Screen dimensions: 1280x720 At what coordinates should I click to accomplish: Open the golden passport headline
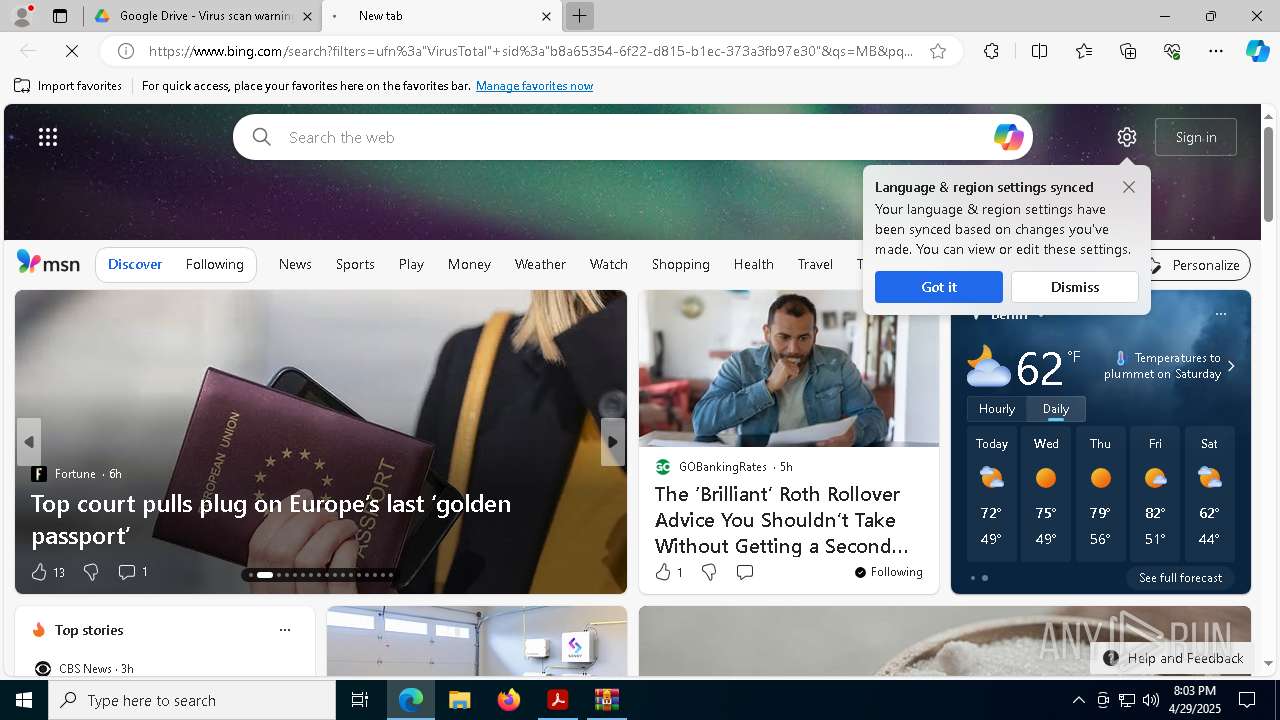click(x=271, y=519)
